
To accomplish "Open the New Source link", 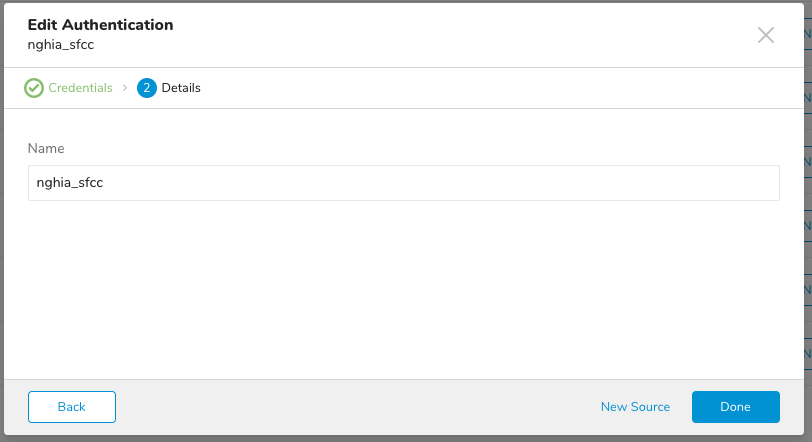I will 635,407.
